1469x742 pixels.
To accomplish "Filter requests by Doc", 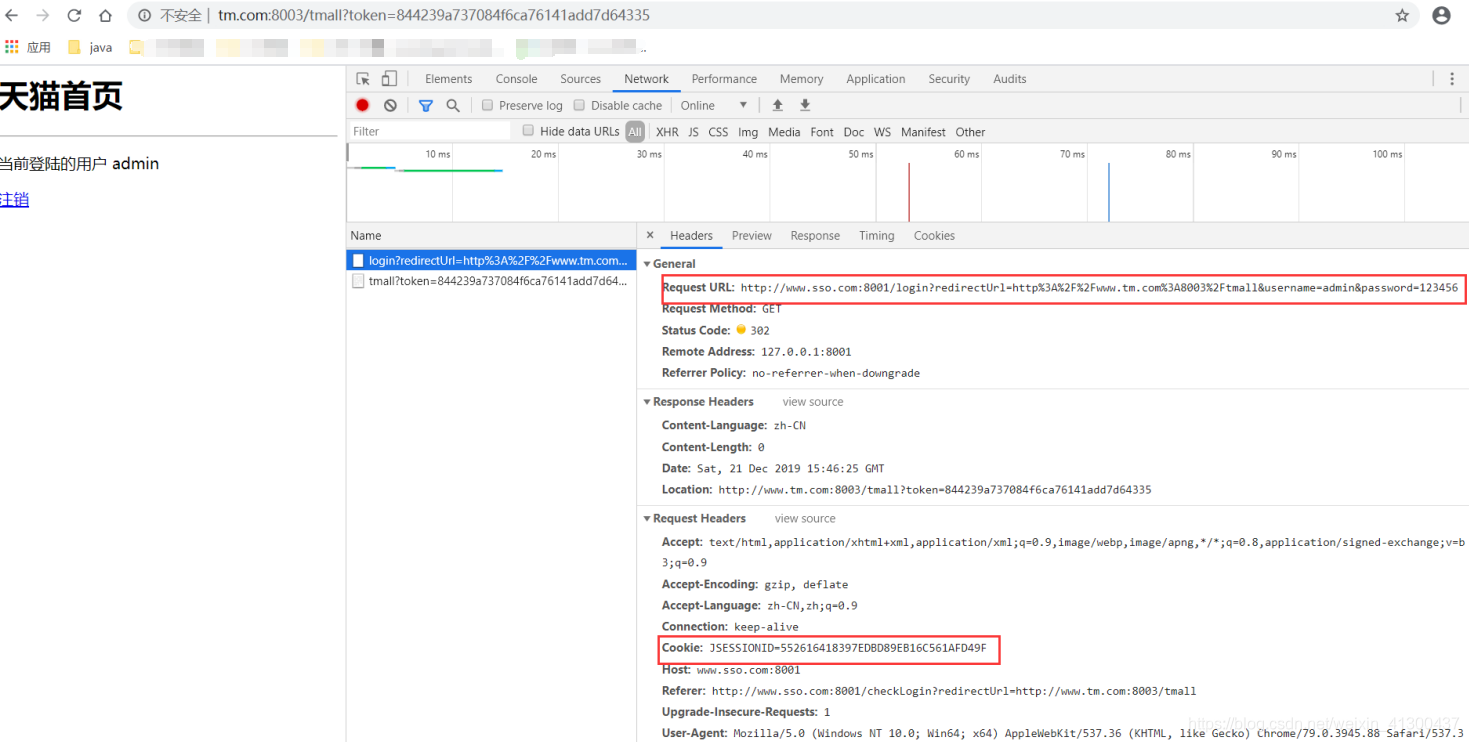I will 853,132.
